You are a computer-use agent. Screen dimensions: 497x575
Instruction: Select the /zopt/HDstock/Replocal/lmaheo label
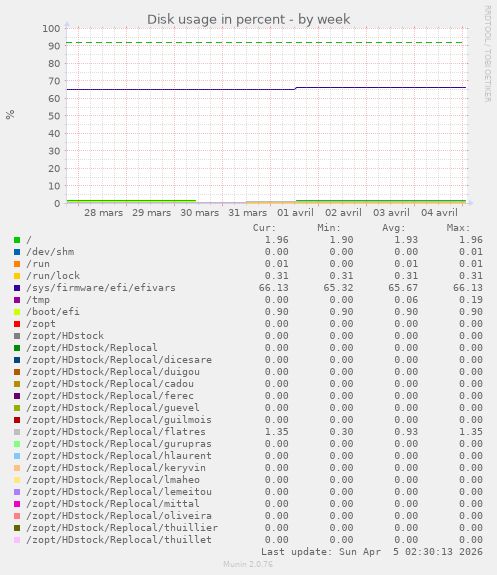point(113,480)
